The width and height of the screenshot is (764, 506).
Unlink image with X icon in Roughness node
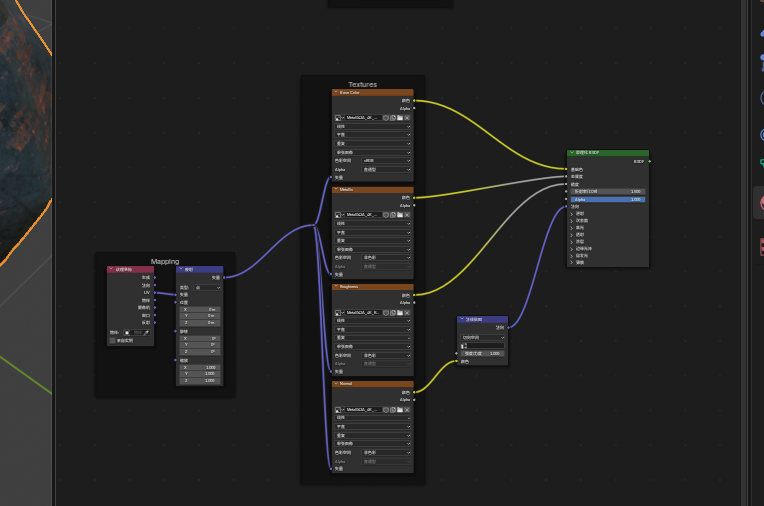tap(407, 313)
